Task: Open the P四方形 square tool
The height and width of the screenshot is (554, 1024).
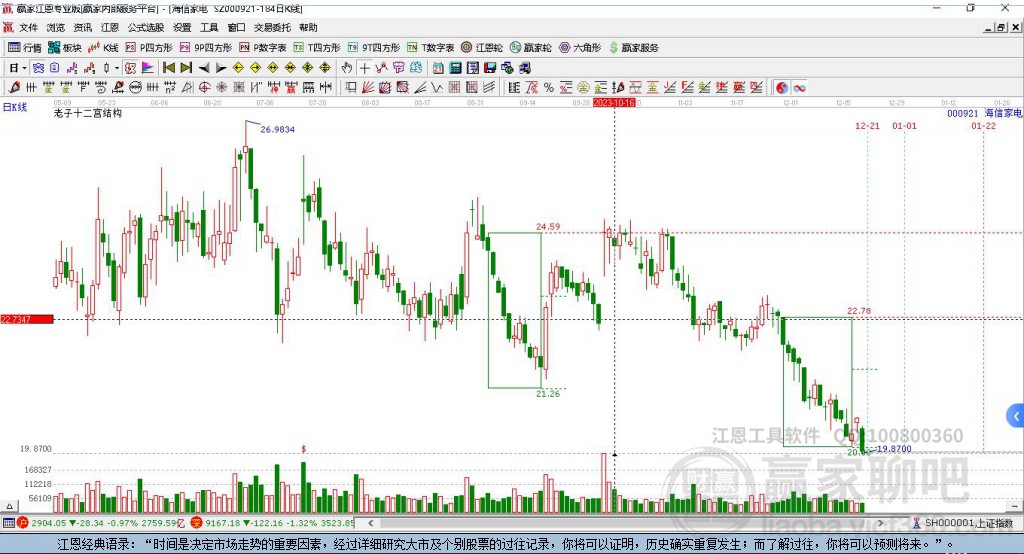Action: pyautogui.click(x=149, y=48)
